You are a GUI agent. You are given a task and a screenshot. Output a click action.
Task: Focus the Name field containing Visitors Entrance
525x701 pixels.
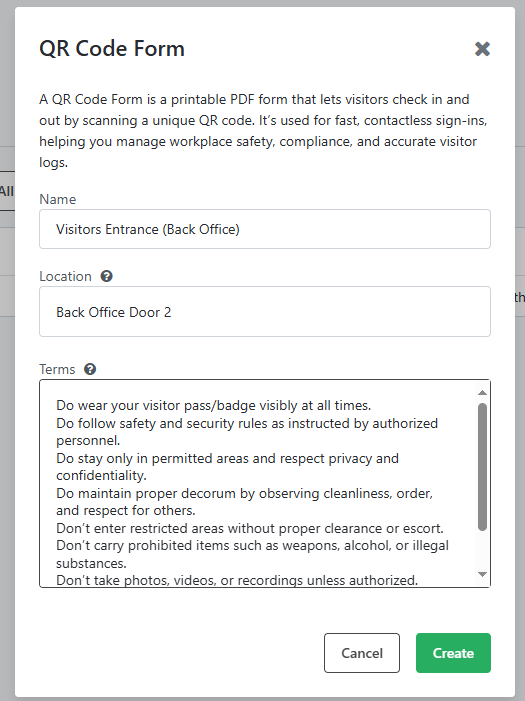(x=265, y=229)
